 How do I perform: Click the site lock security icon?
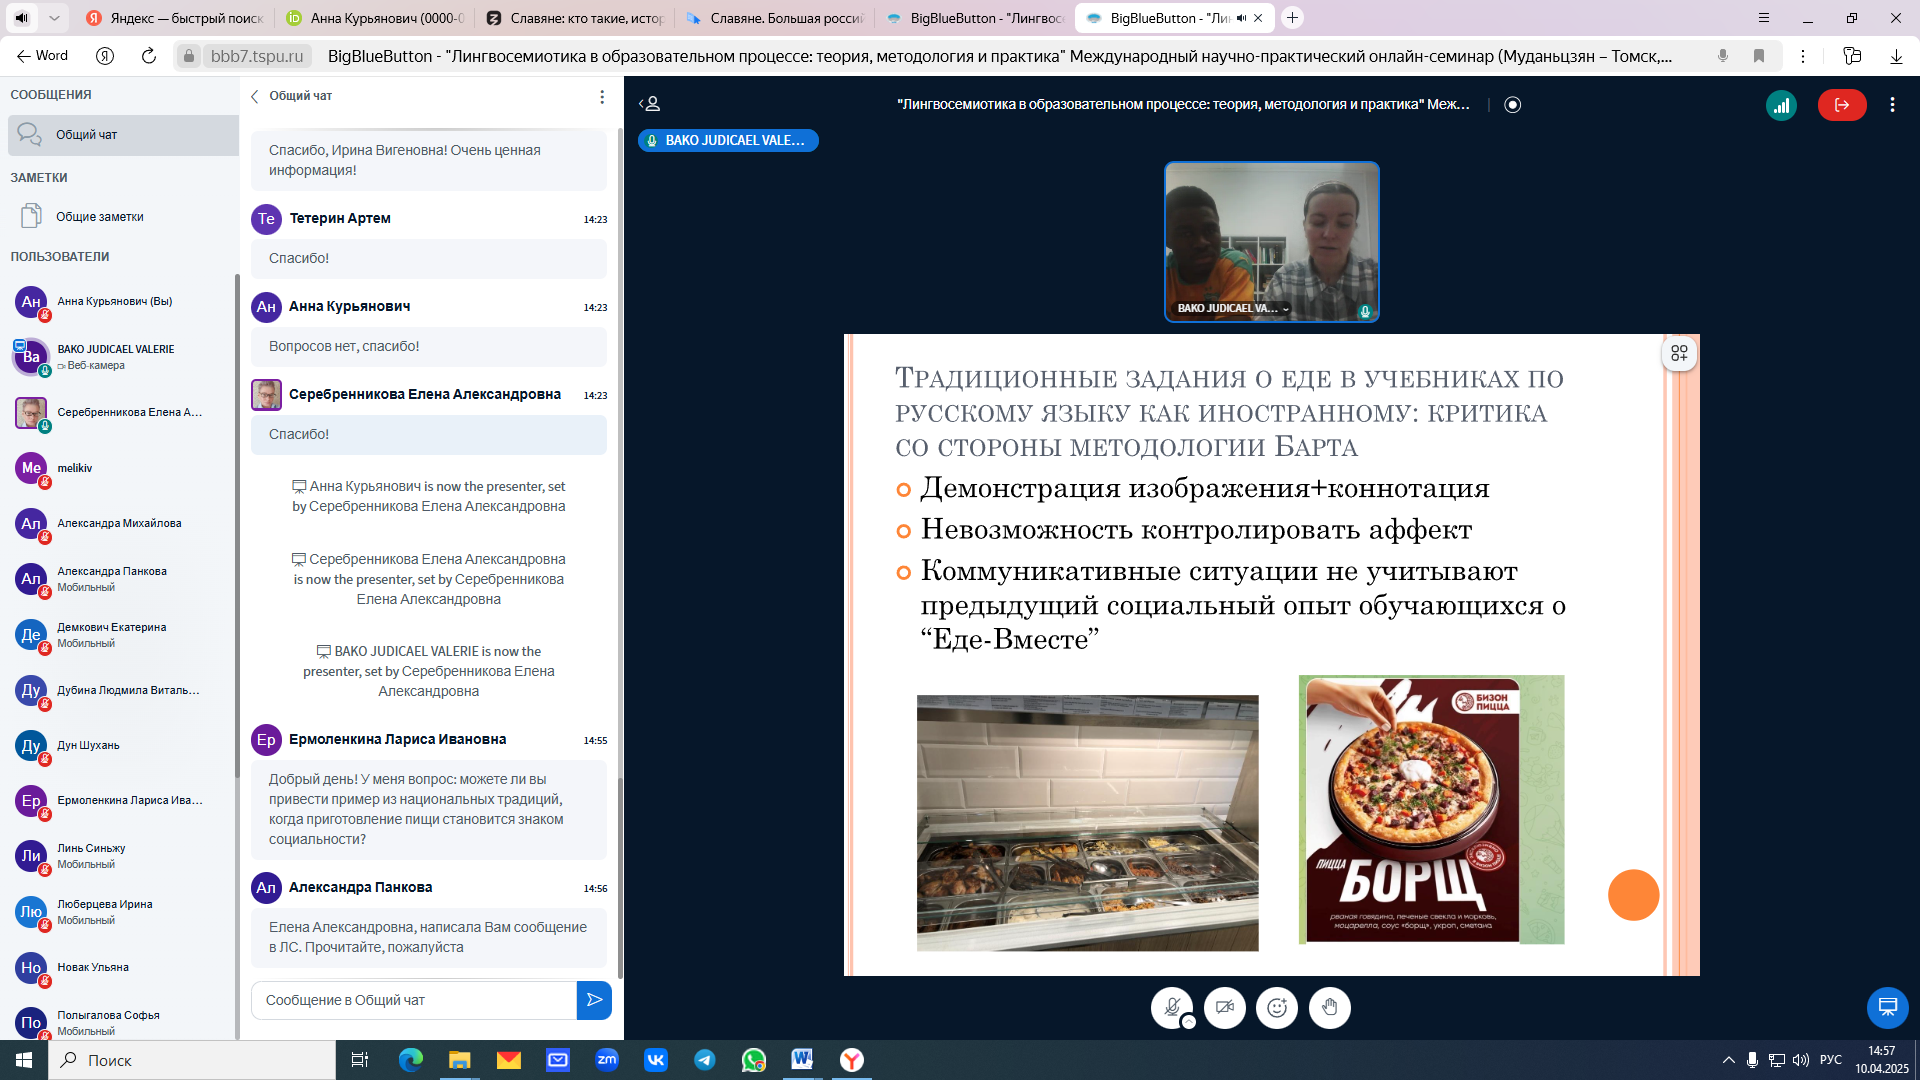coord(189,56)
